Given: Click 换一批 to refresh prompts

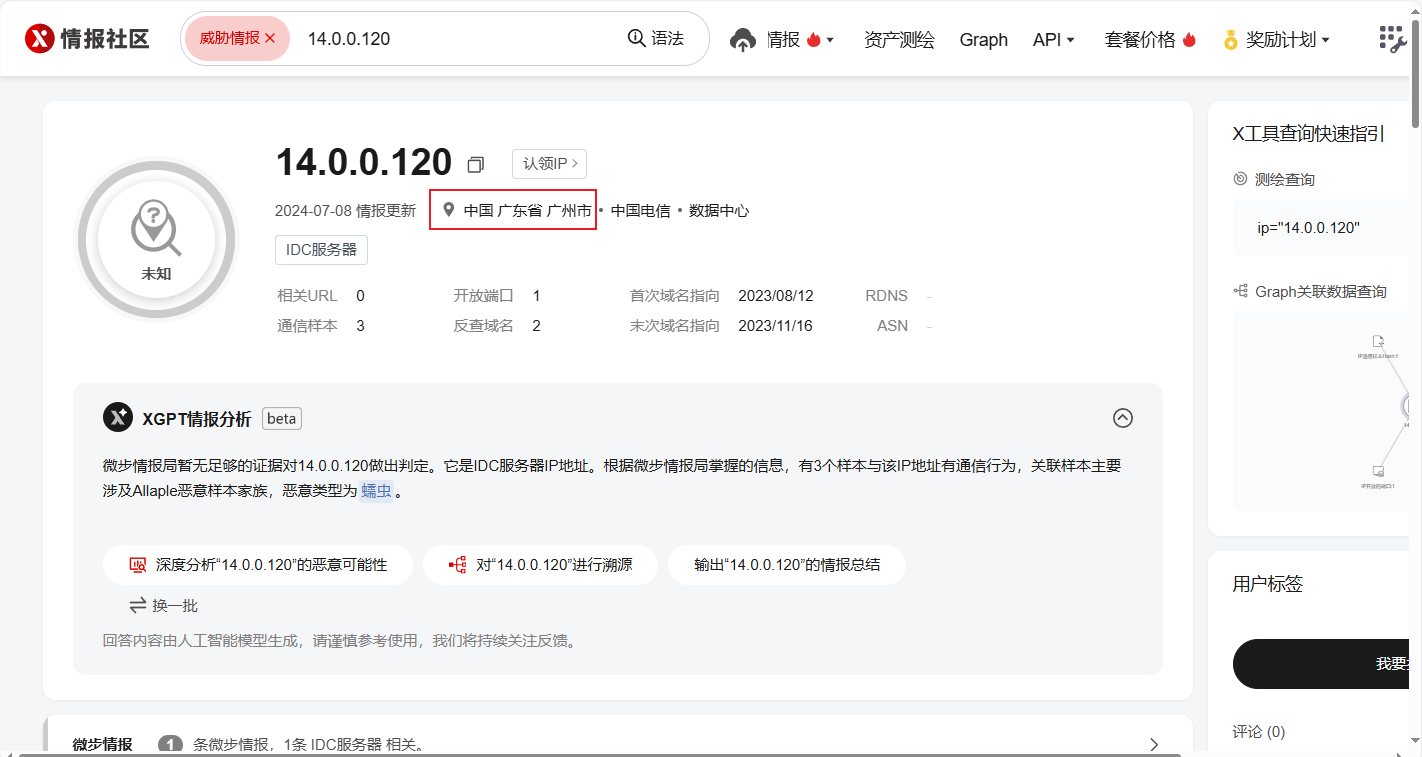Looking at the screenshot, I should [164, 606].
